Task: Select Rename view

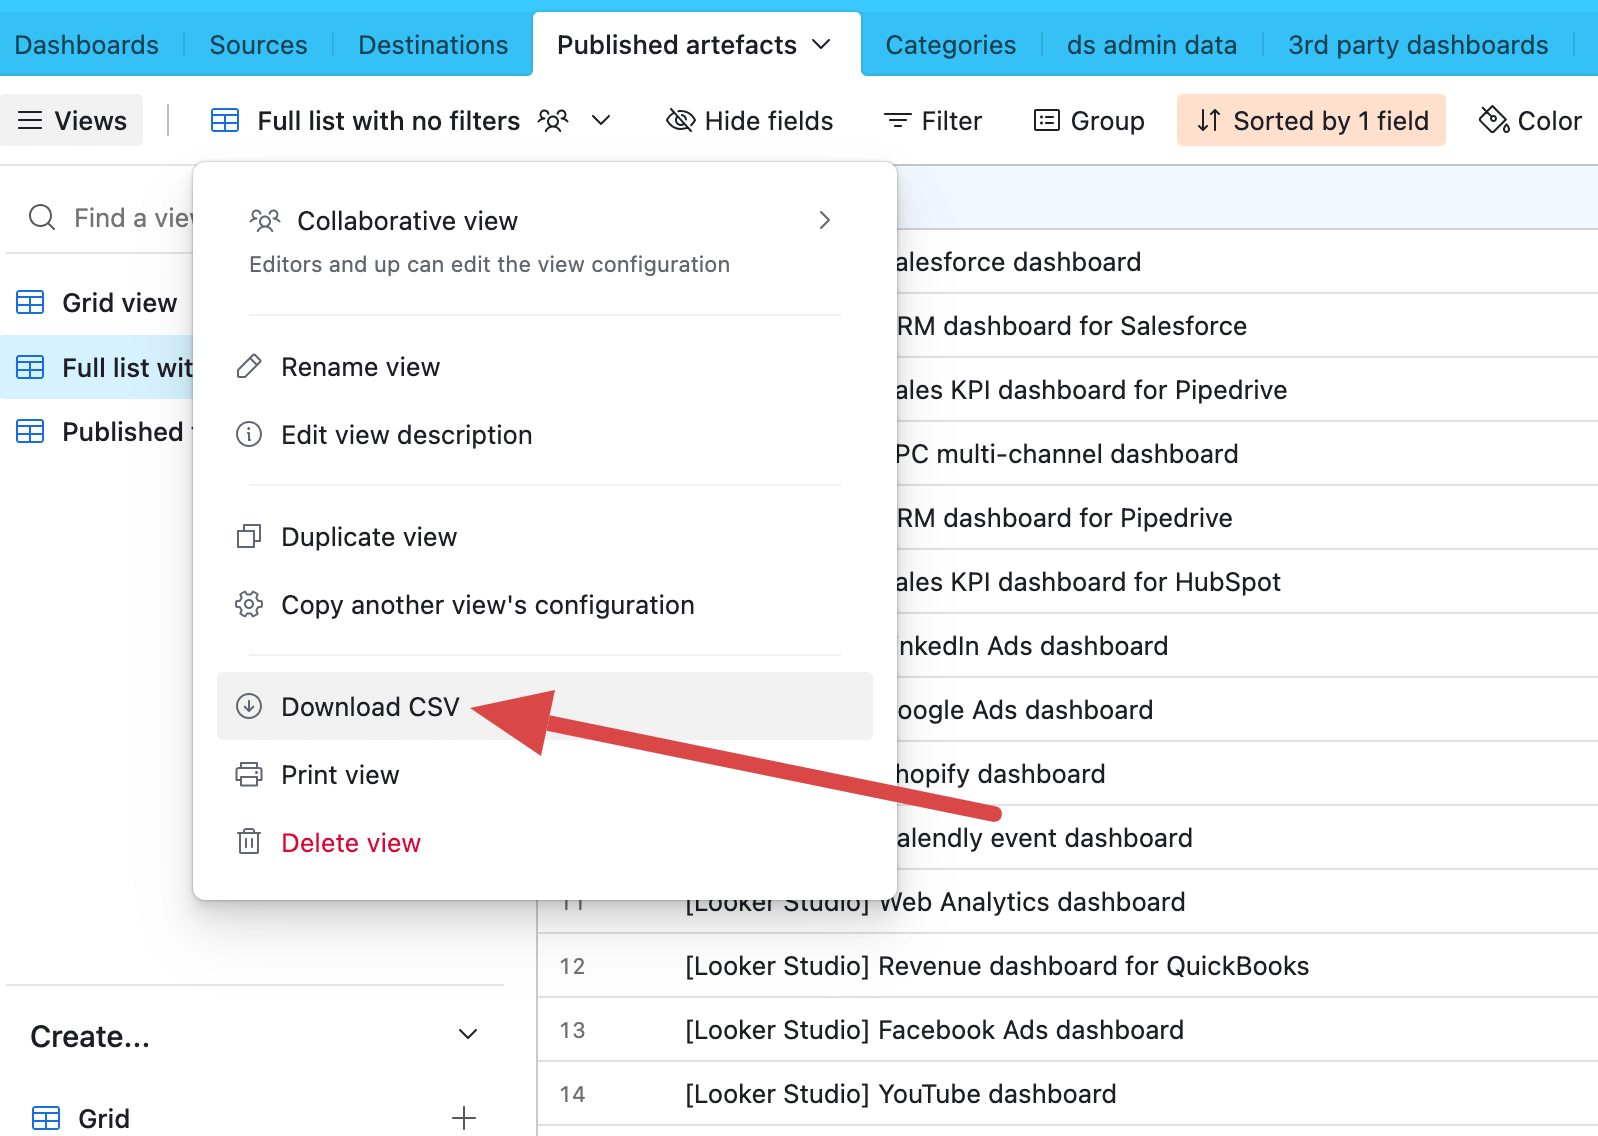Action: point(545,367)
